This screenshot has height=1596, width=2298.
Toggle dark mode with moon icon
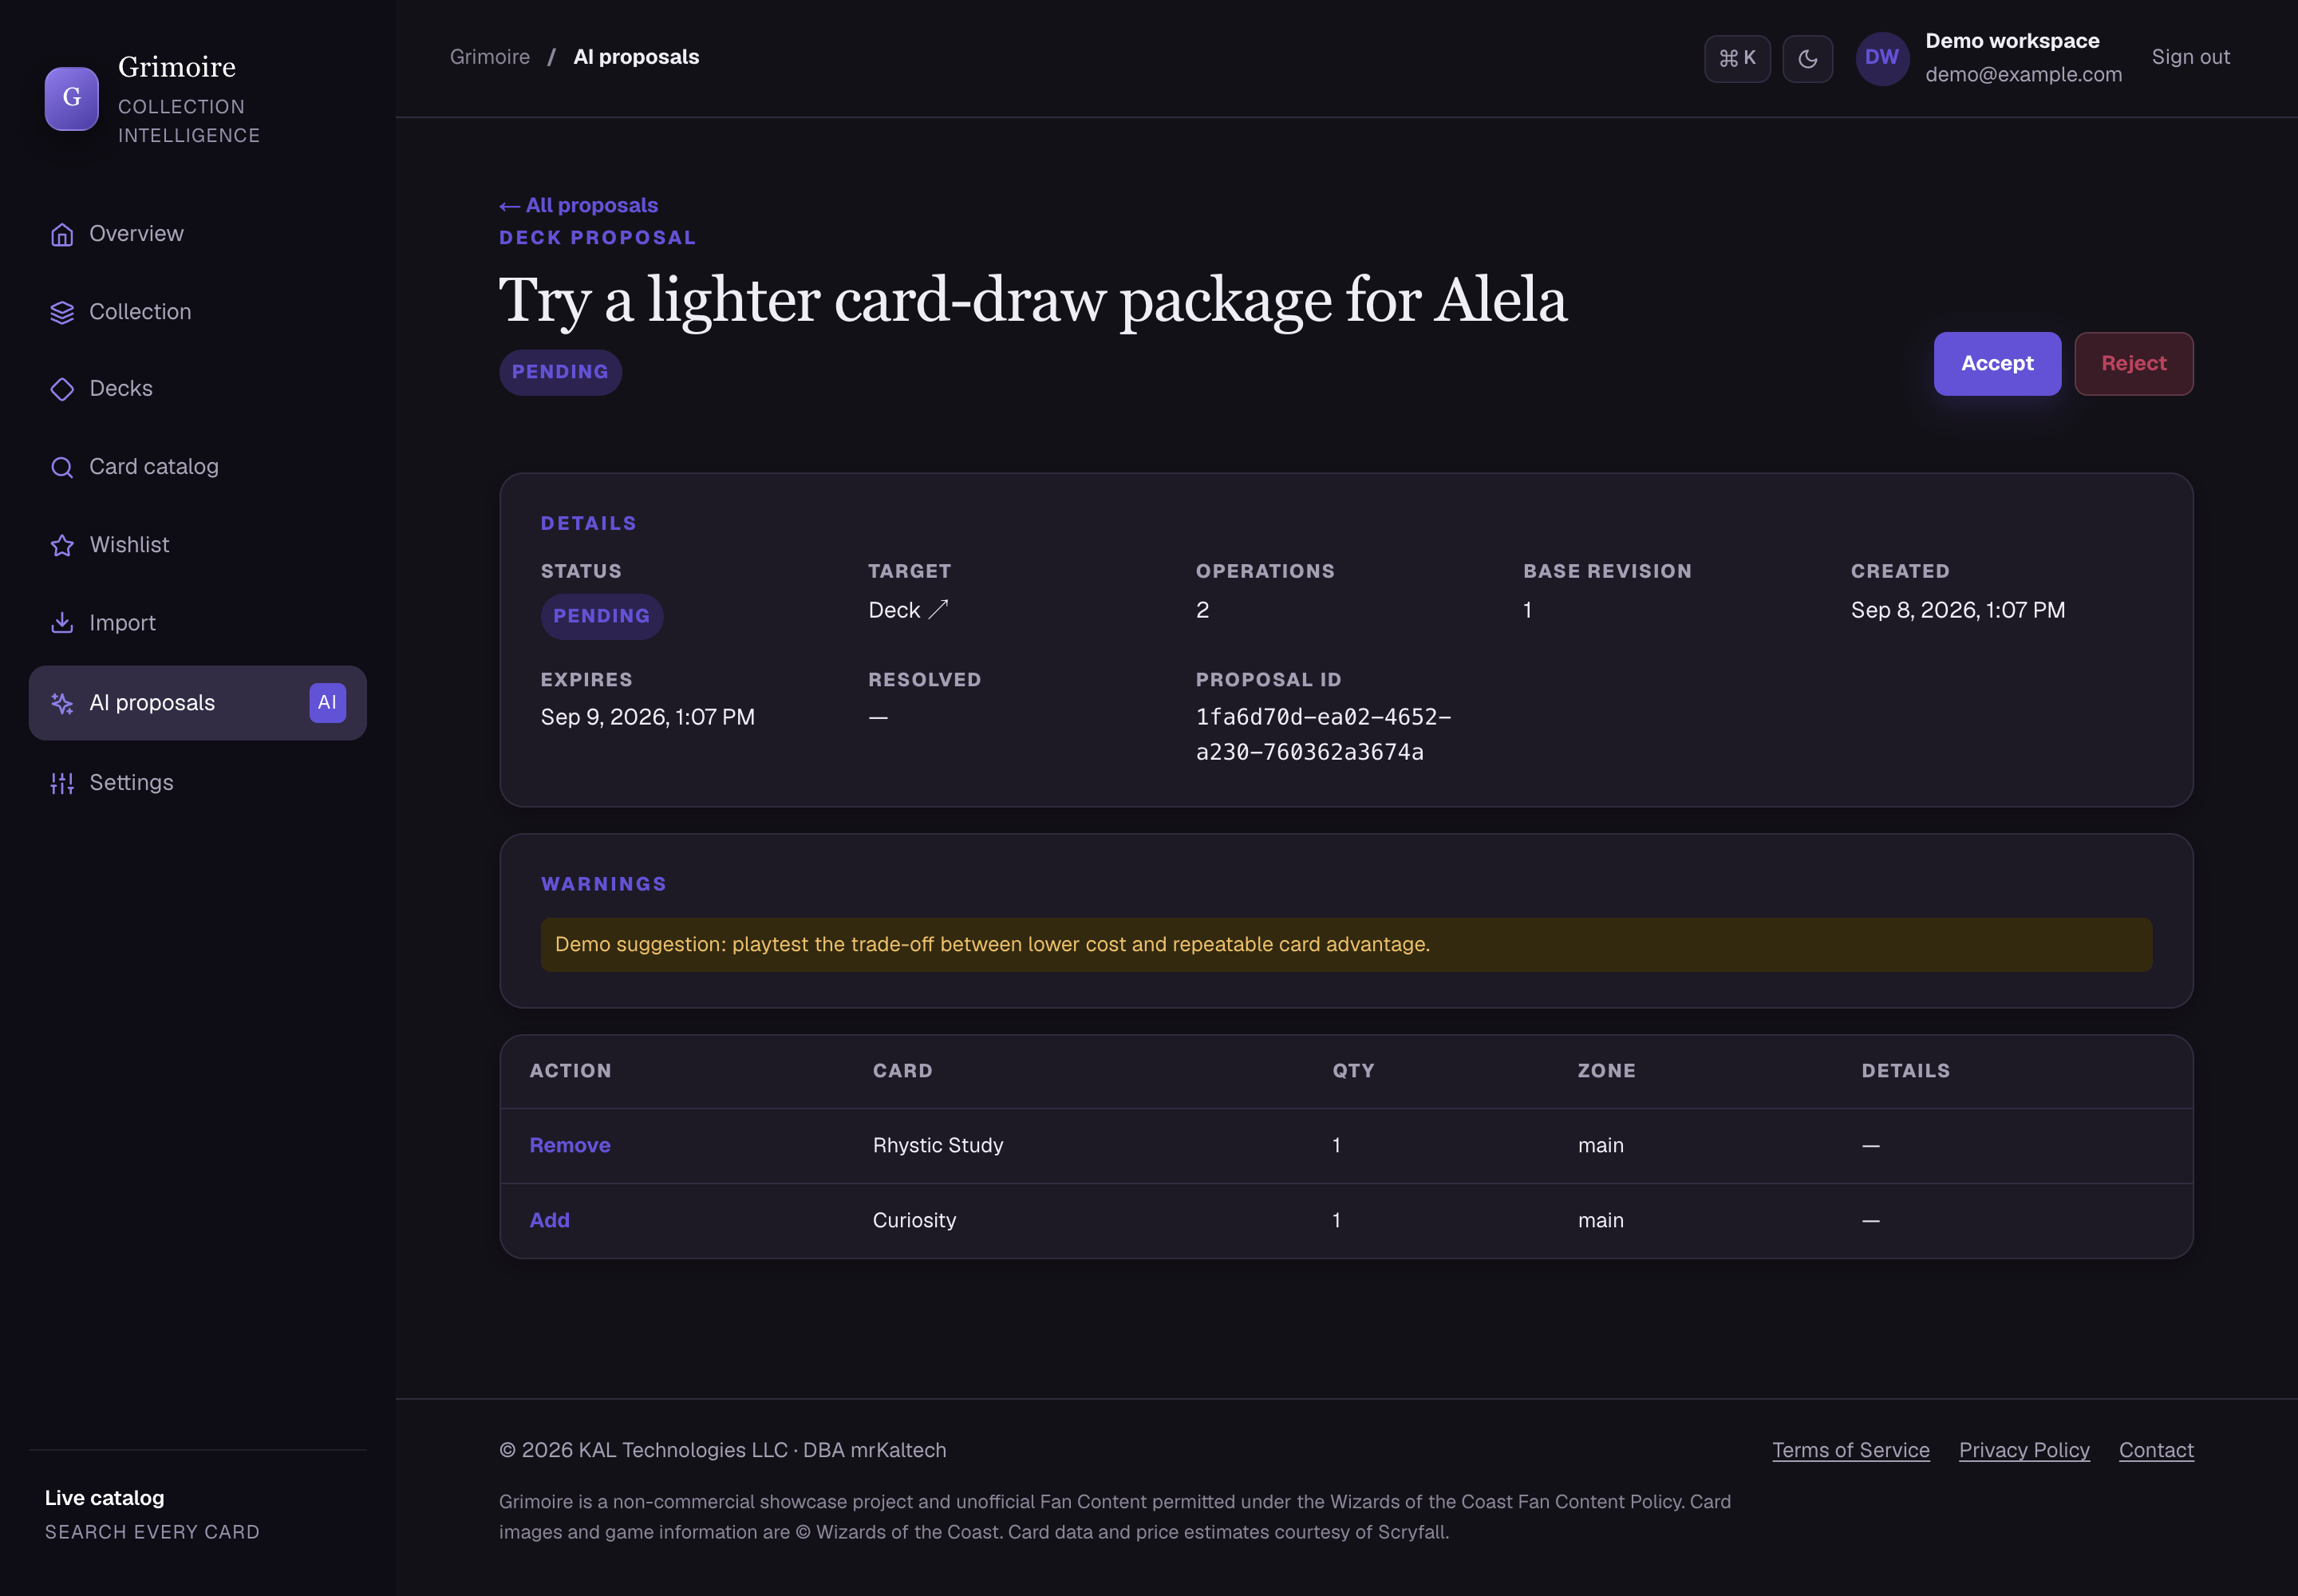[1807, 58]
